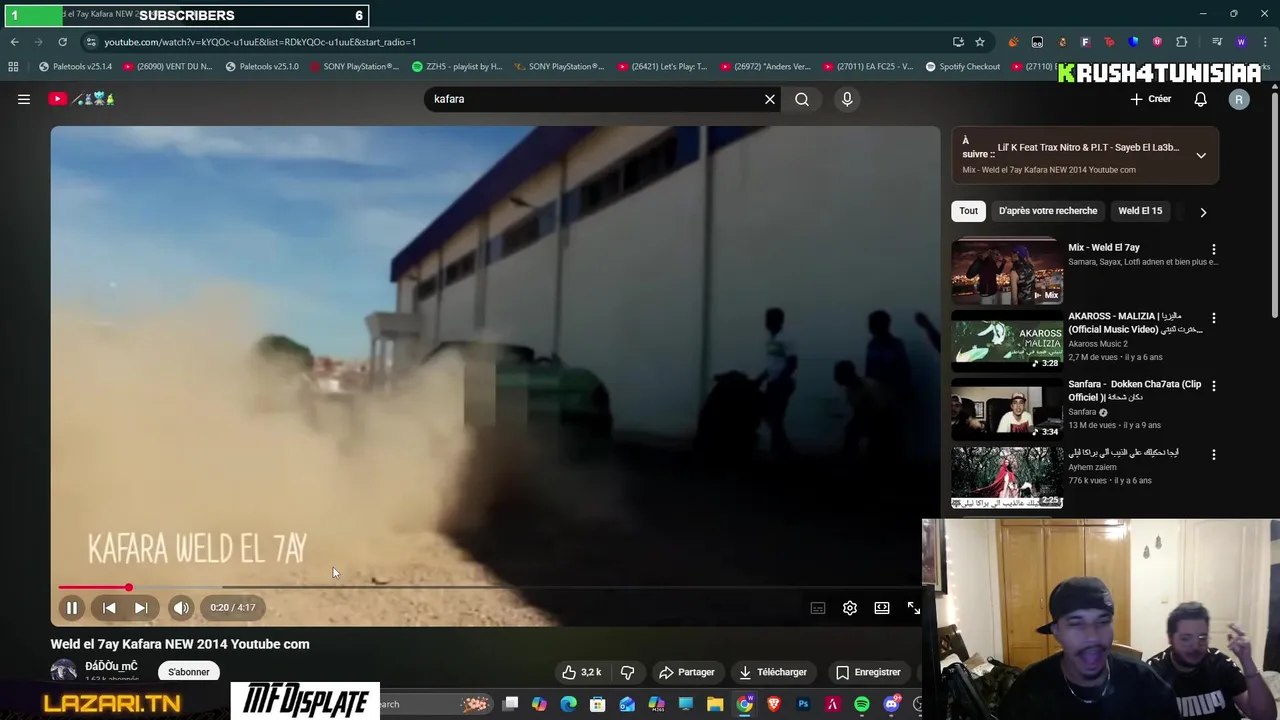
Task: Mute the video volume
Action: [181, 607]
